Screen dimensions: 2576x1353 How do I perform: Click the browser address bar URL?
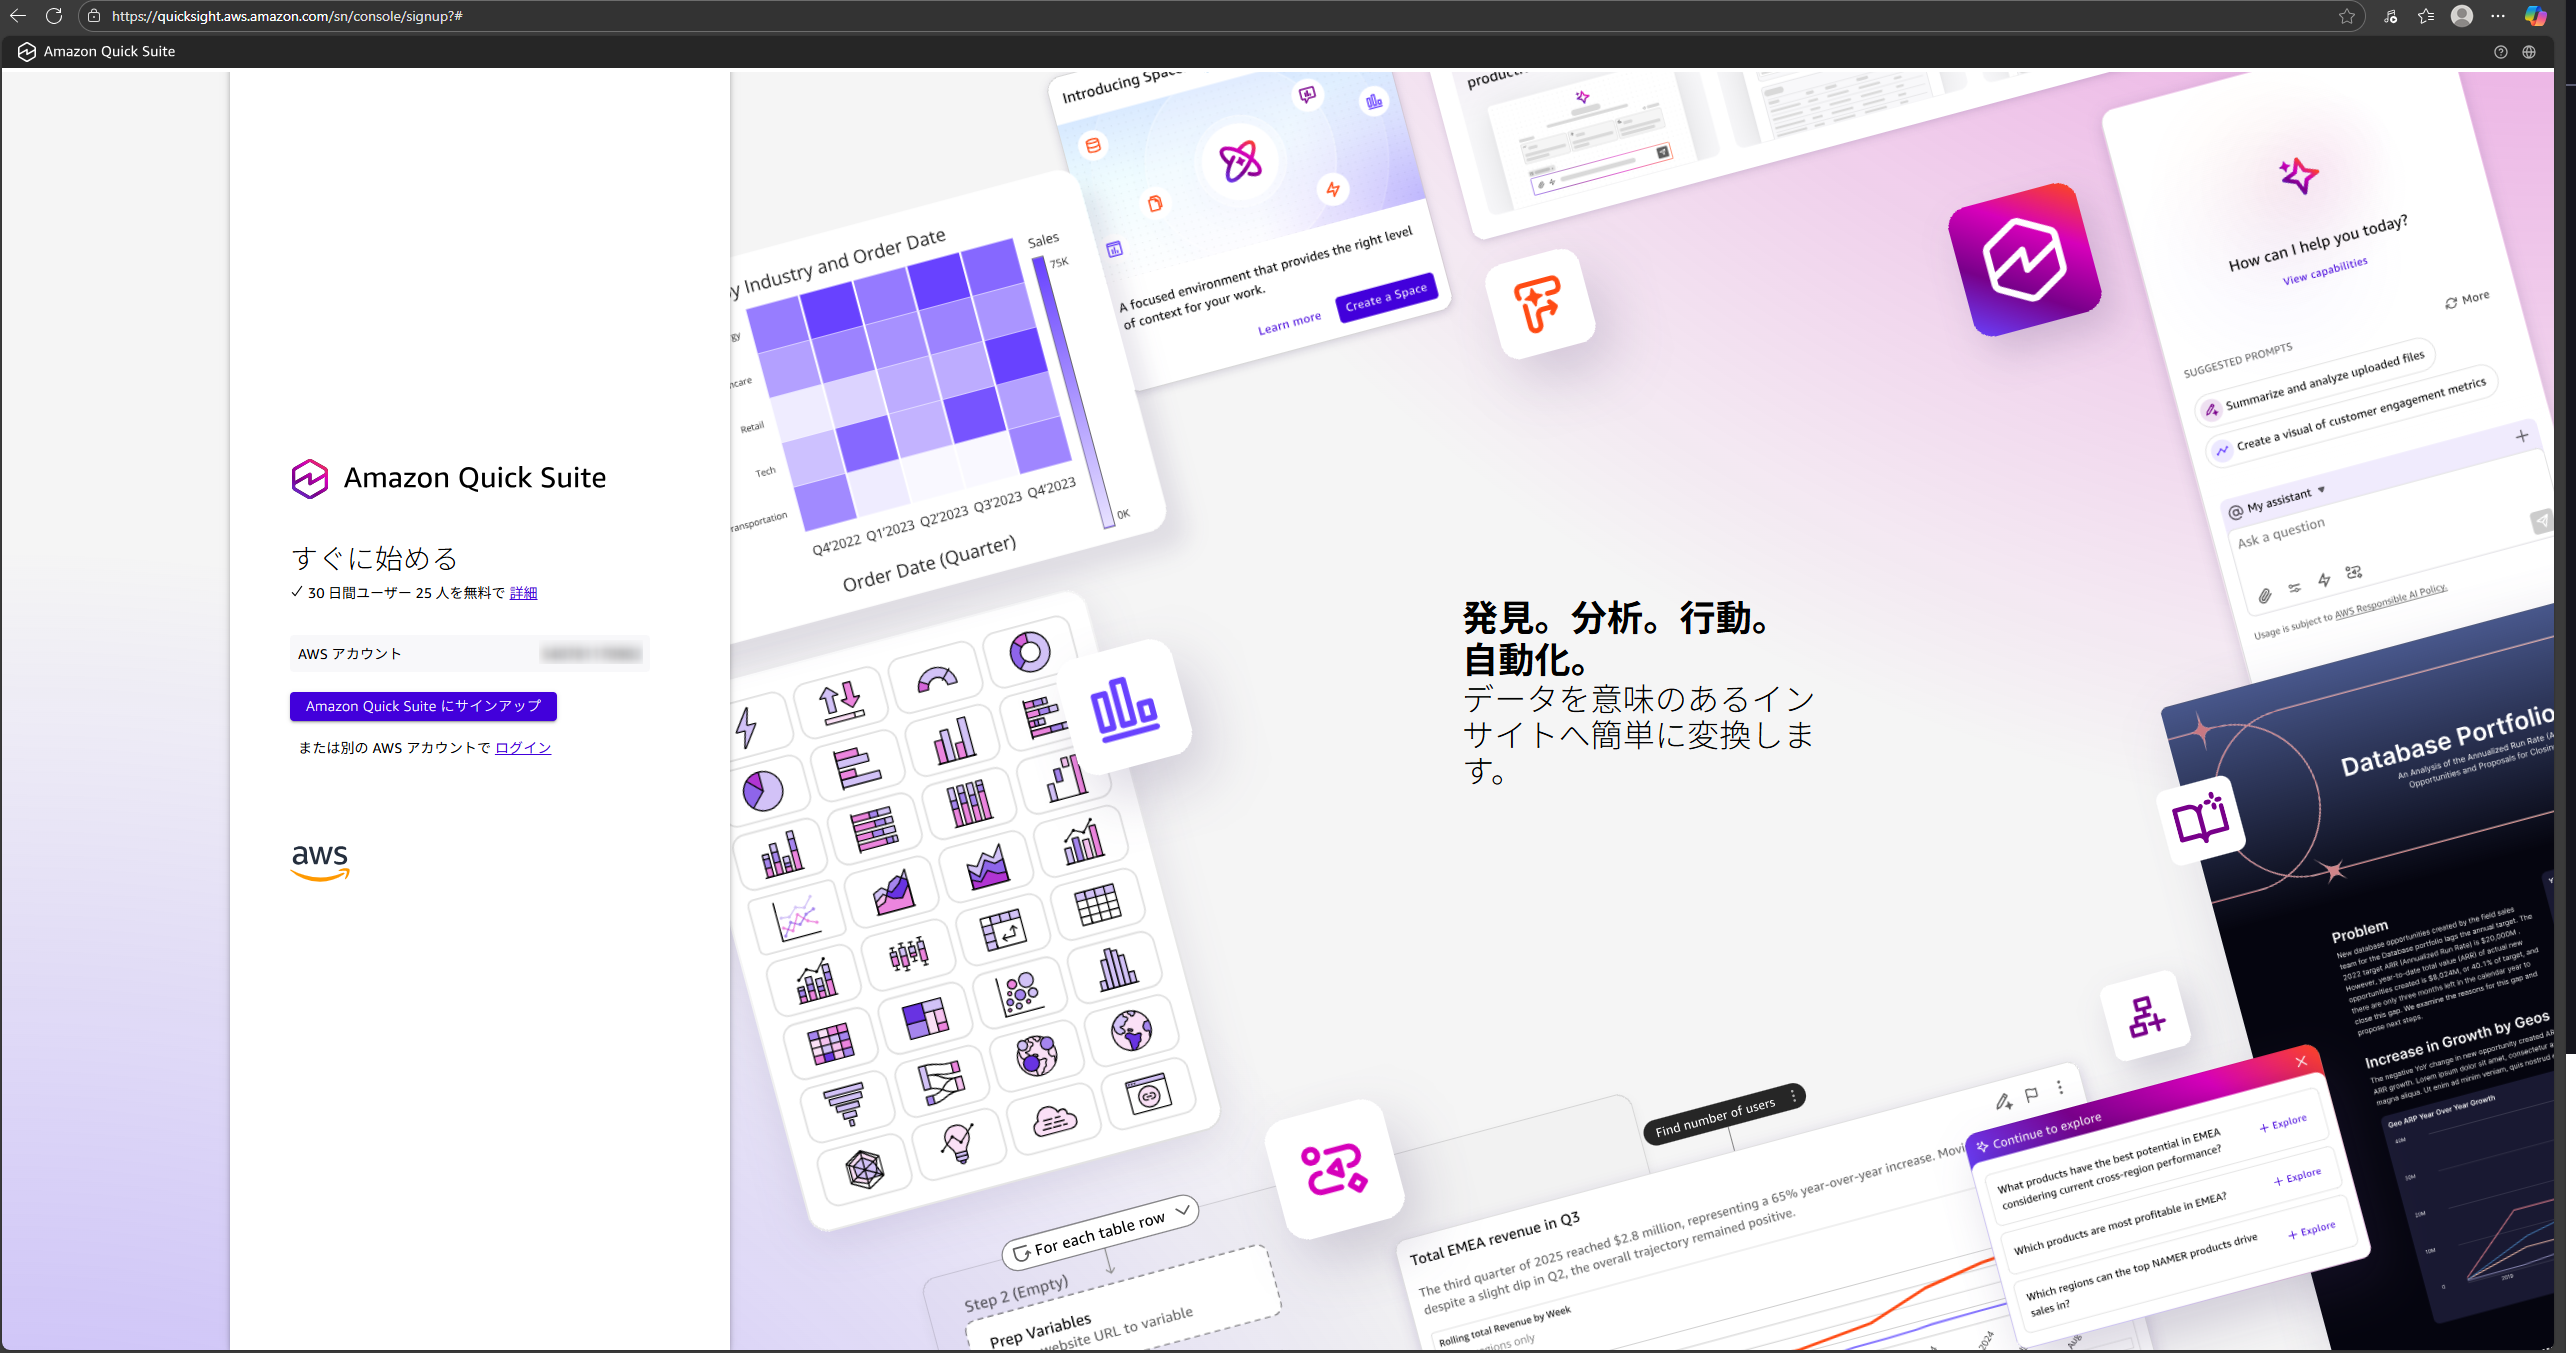click(x=286, y=16)
